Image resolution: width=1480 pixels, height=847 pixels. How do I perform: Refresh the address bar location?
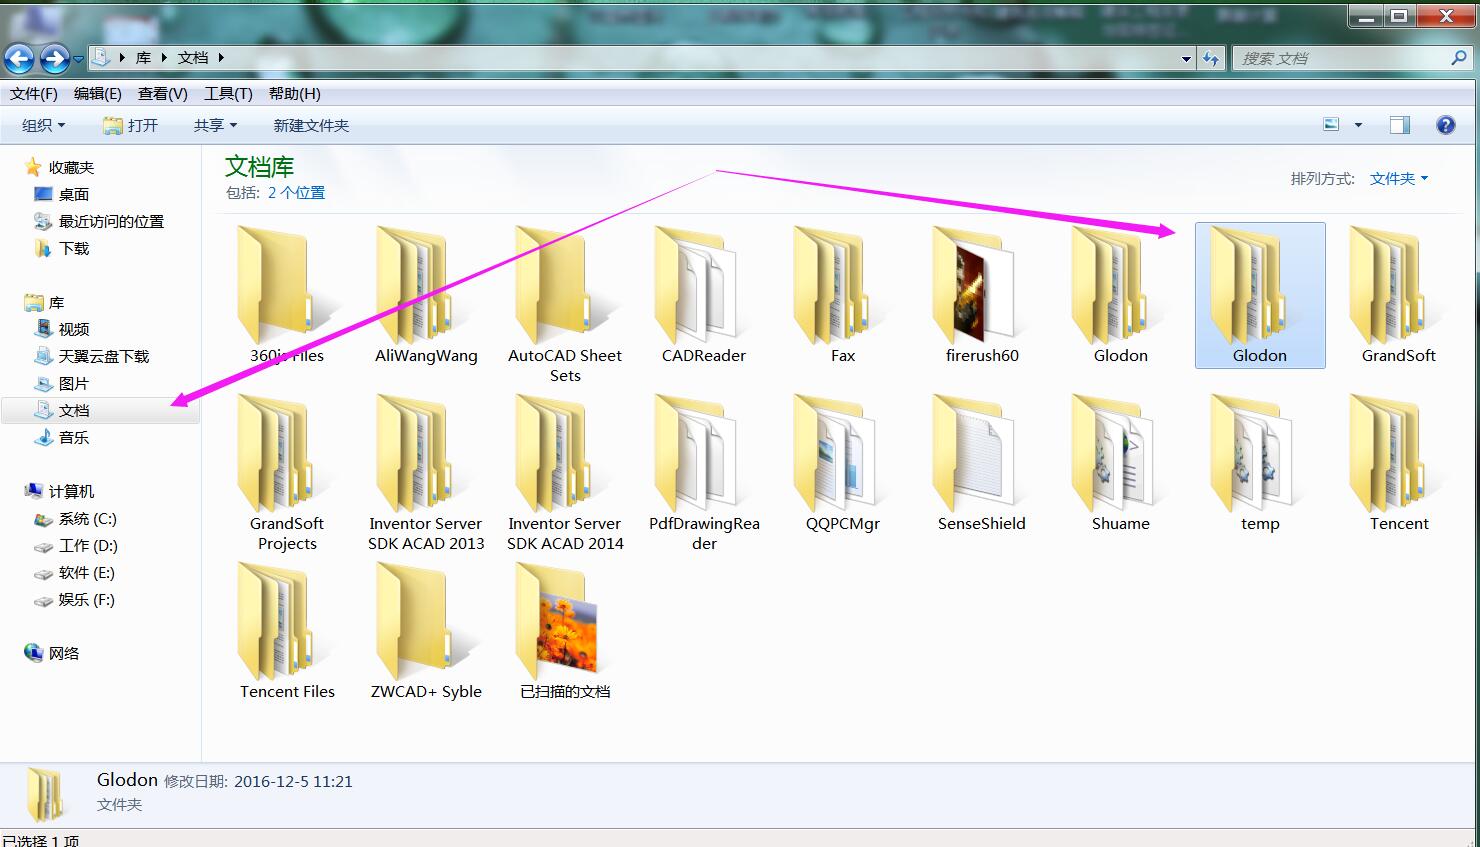(1211, 59)
